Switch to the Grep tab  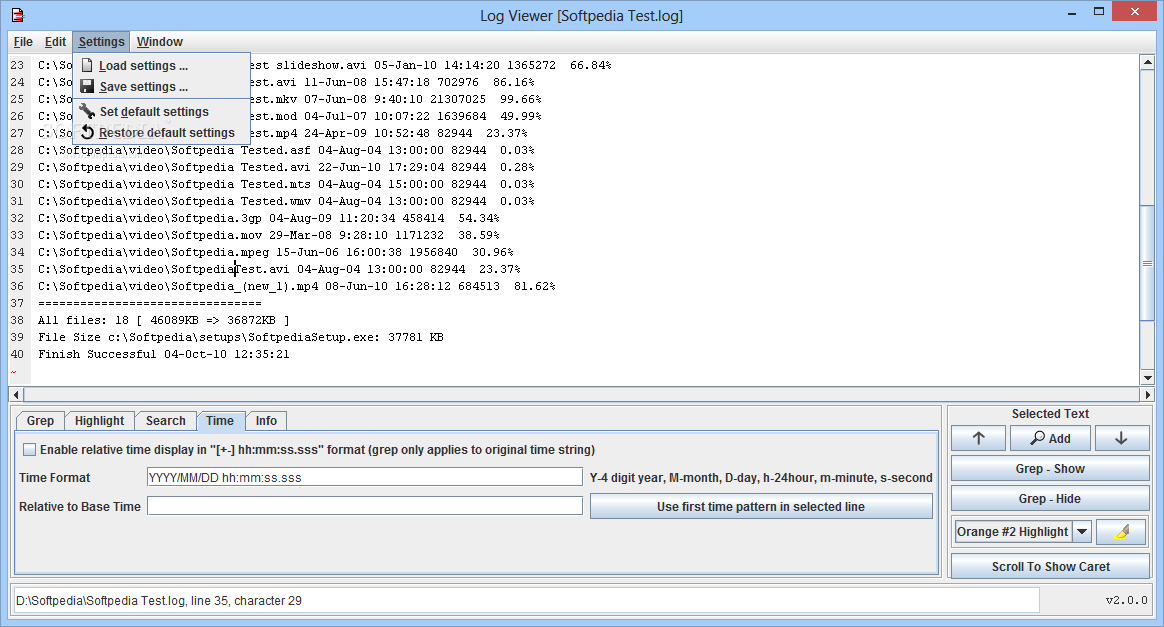(x=40, y=421)
